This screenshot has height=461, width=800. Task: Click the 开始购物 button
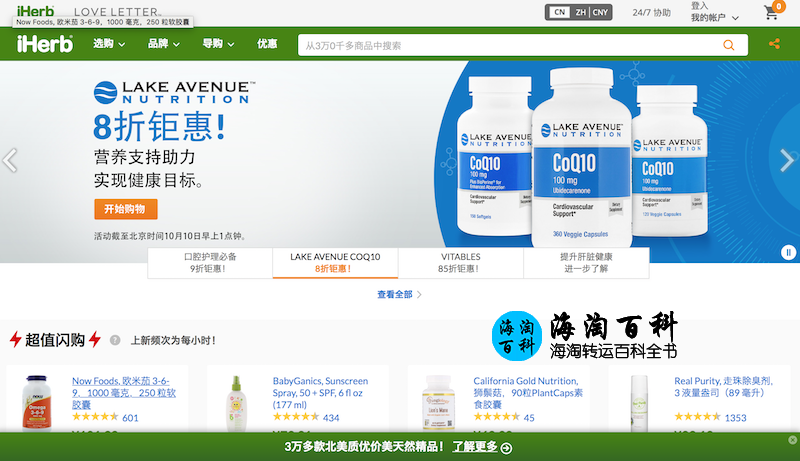click(126, 209)
